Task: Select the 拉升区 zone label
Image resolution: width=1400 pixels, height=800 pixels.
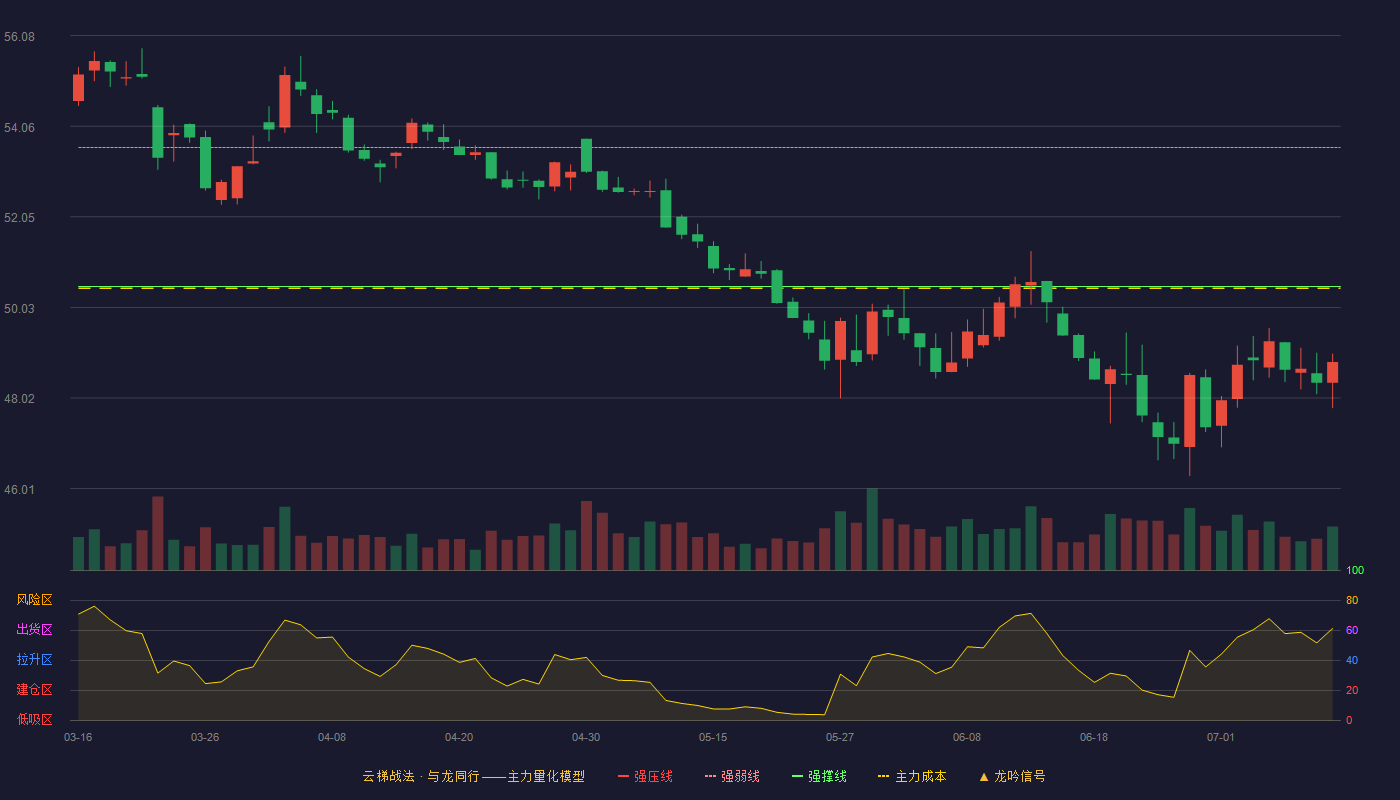Action: click(x=34, y=660)
